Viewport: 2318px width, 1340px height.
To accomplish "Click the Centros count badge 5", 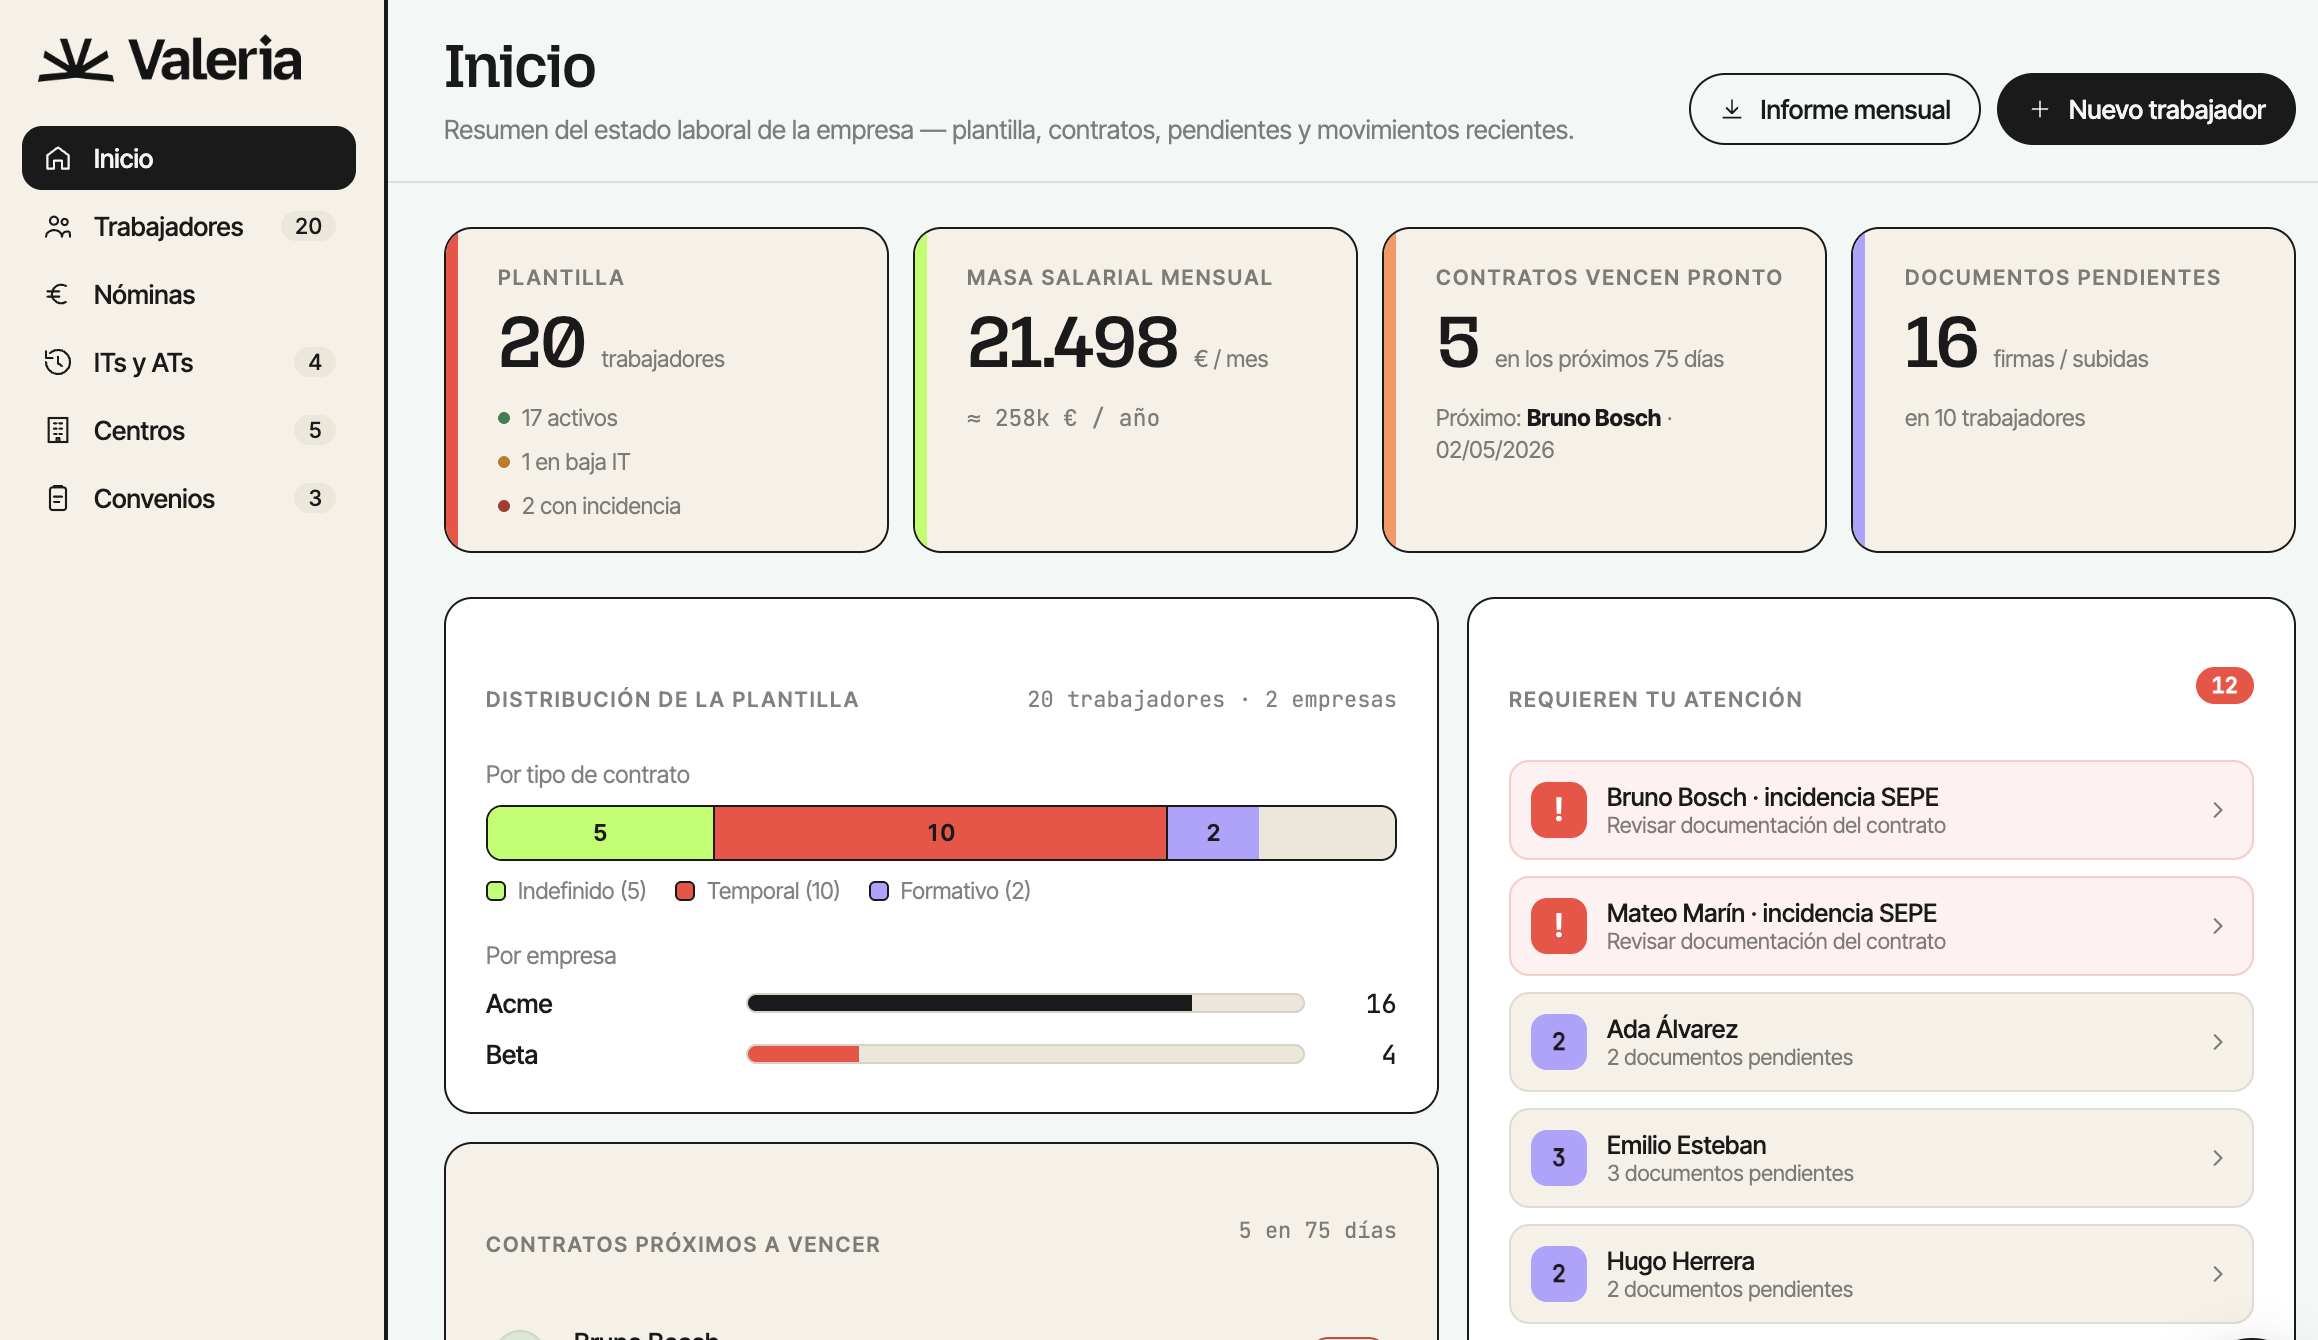I will coord(315,430).
